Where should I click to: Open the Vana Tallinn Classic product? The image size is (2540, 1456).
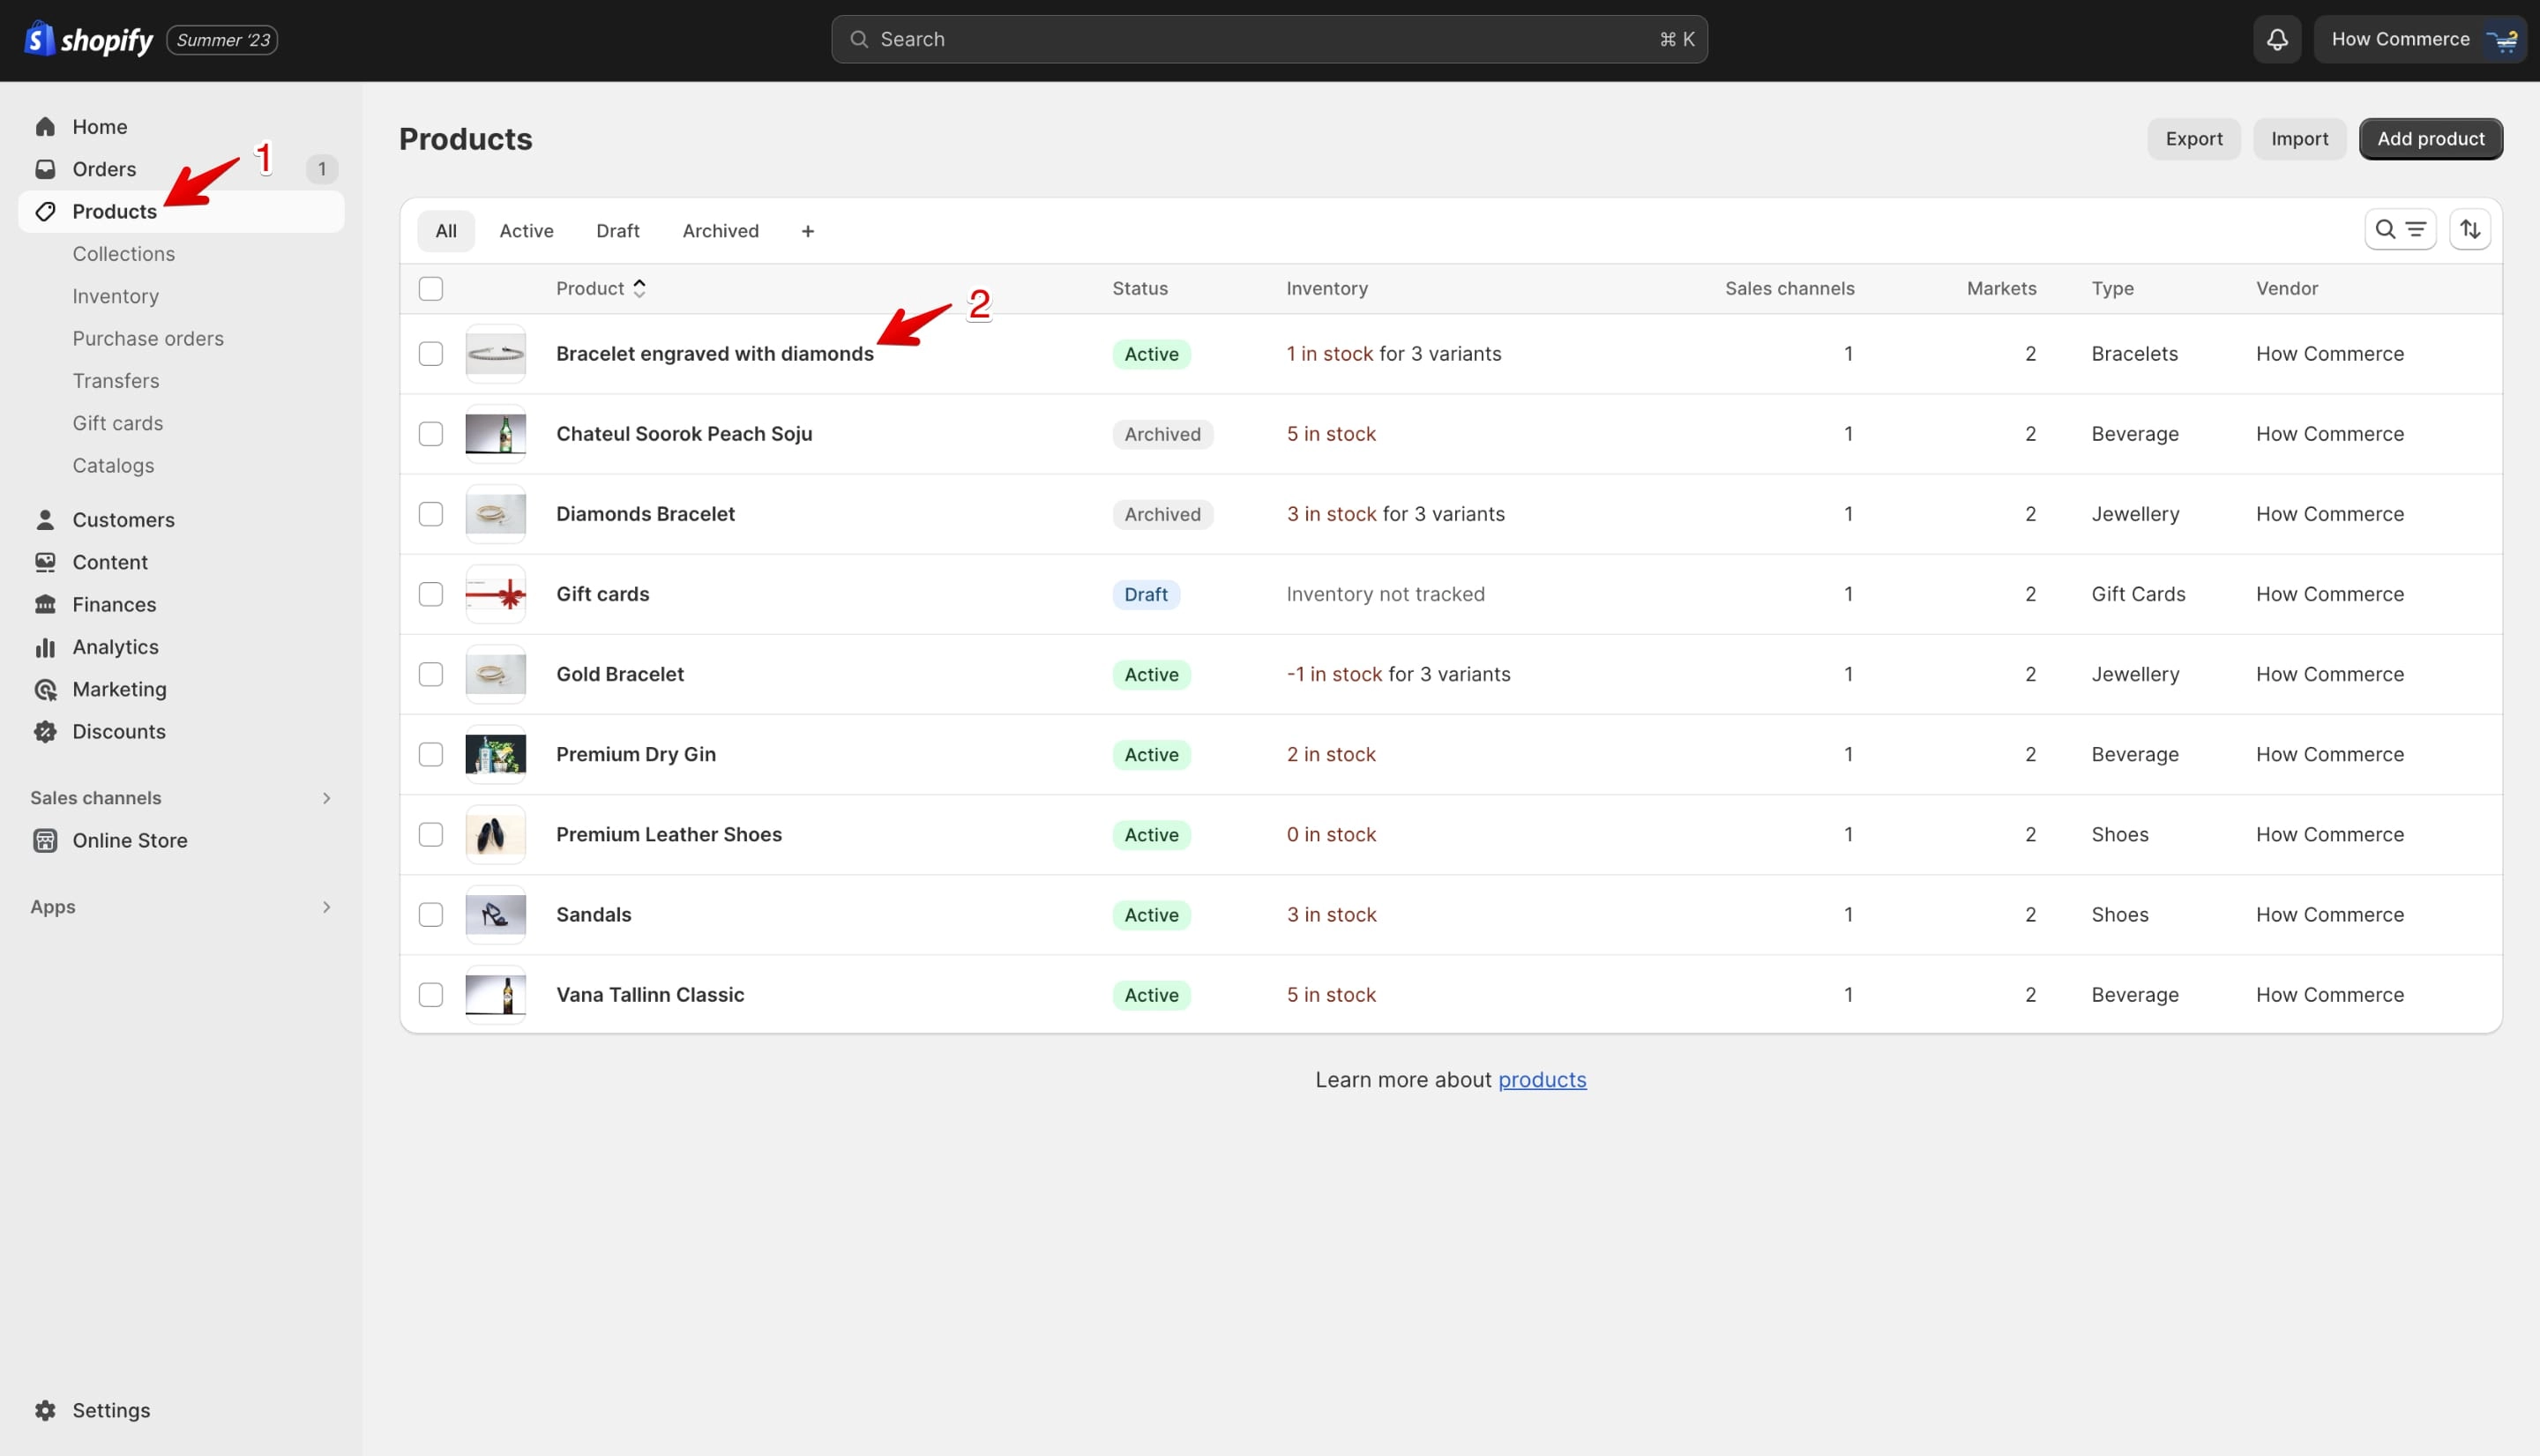650,995
